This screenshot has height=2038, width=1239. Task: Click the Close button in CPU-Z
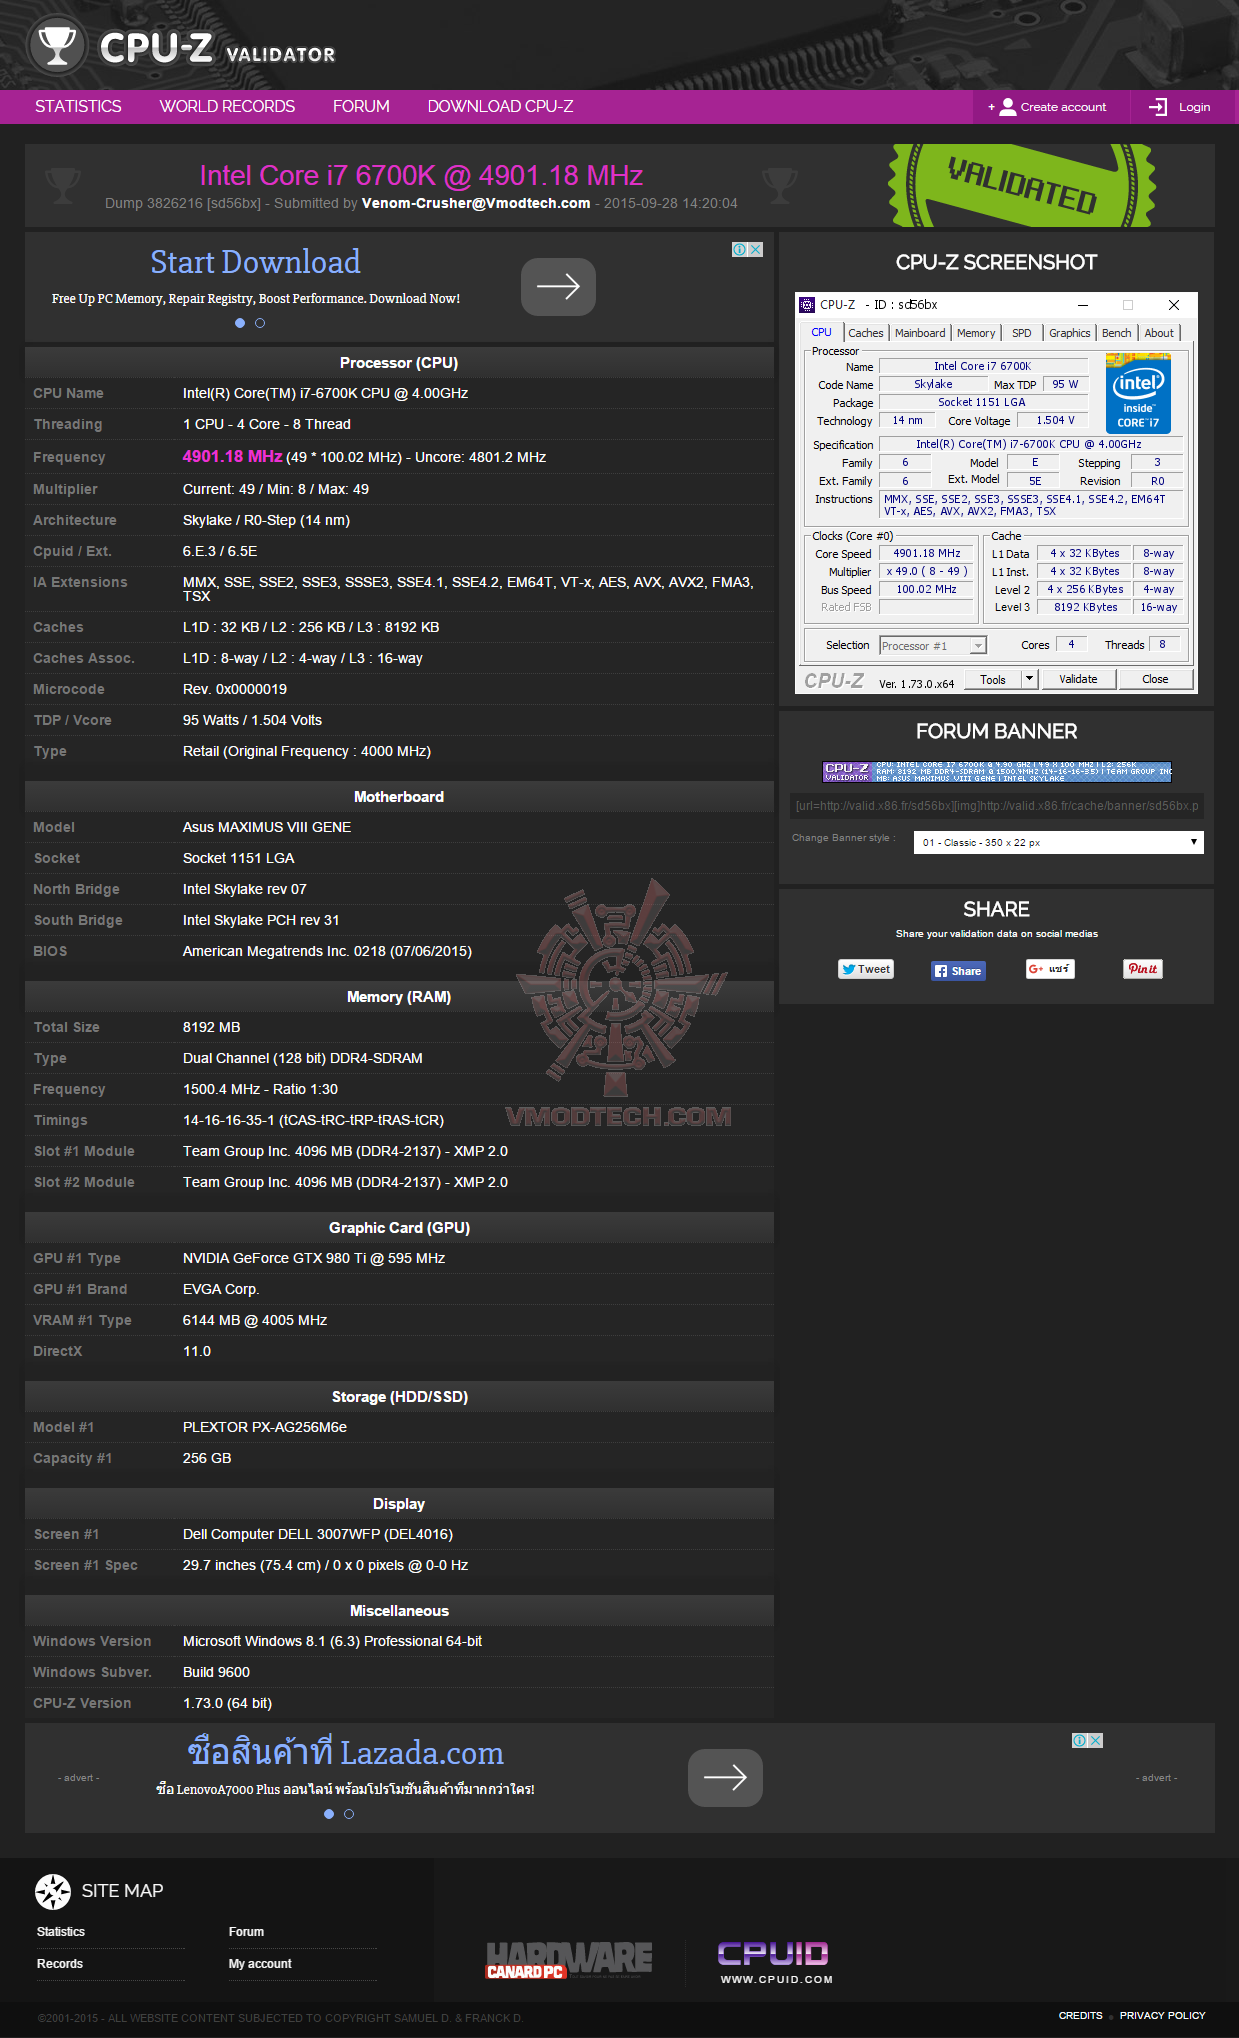[x=1155, y=679]
